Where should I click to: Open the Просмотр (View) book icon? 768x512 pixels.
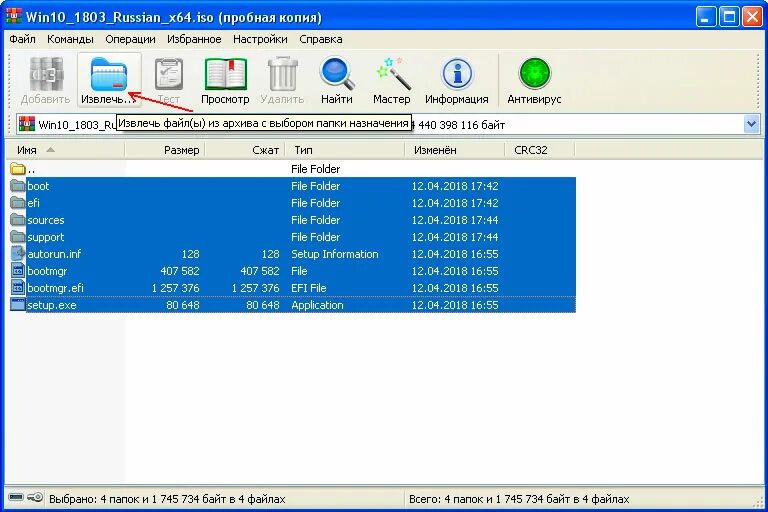point(225,74)
